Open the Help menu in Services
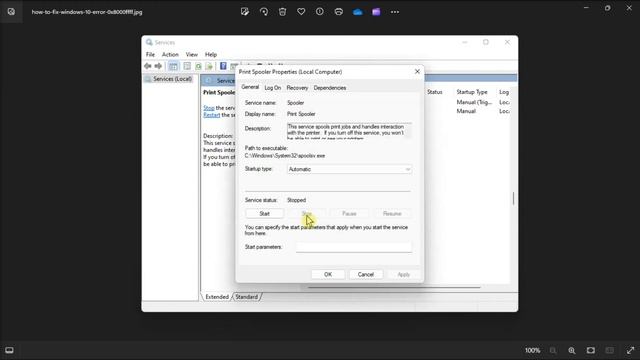 [211, 54]
